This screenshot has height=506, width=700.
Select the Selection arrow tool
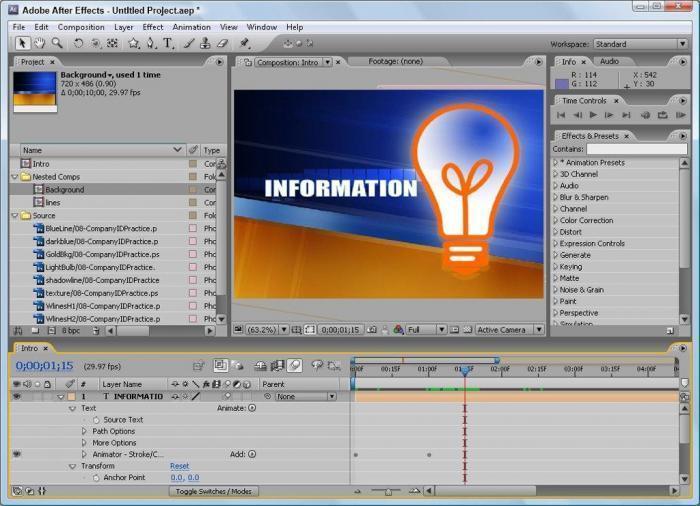pos(22,43)
